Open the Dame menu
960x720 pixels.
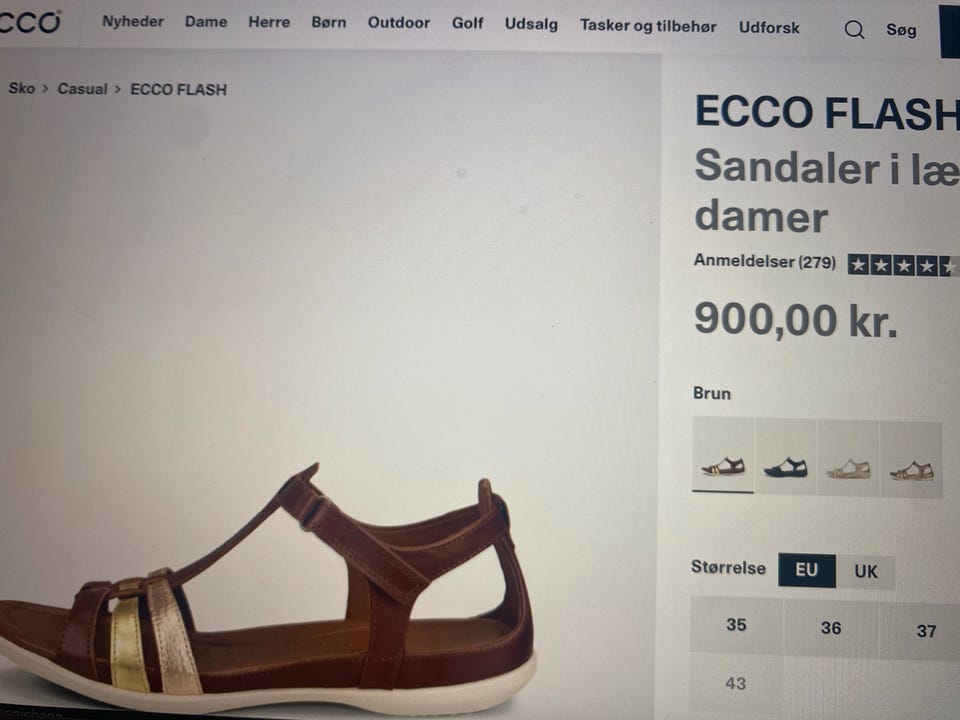tap(206, 22)
